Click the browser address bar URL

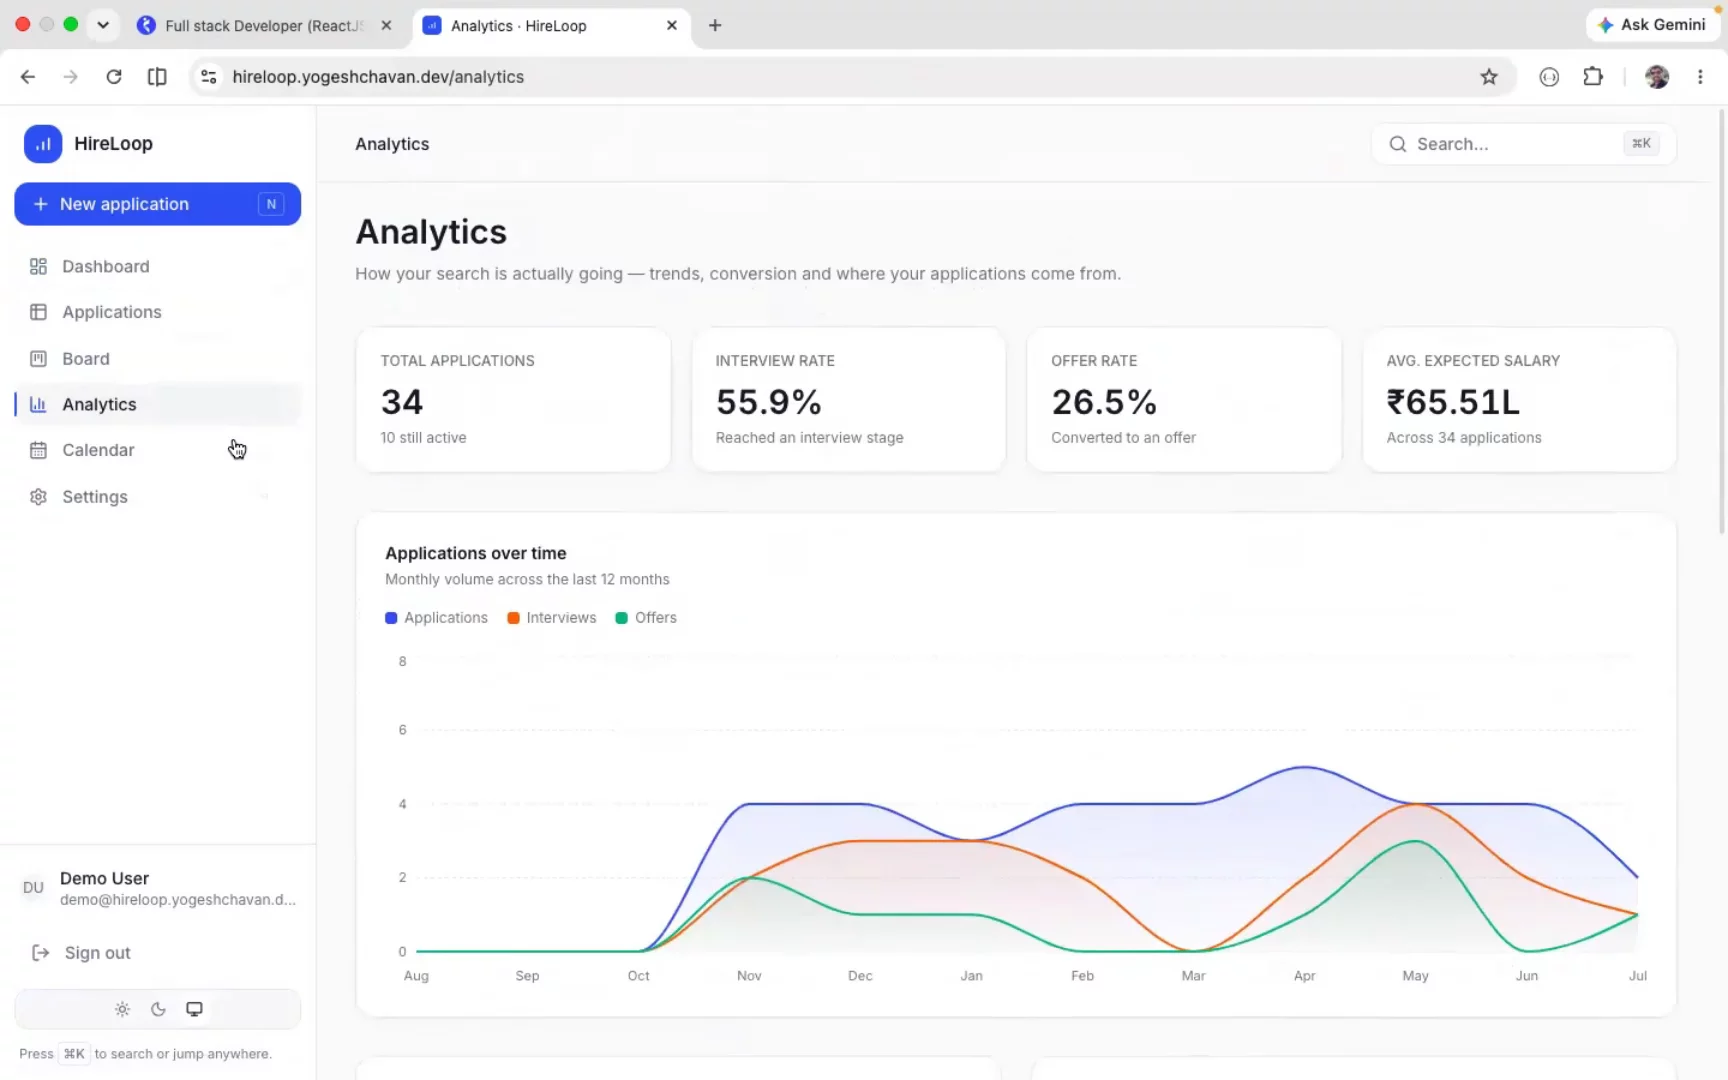click(378, 77)
